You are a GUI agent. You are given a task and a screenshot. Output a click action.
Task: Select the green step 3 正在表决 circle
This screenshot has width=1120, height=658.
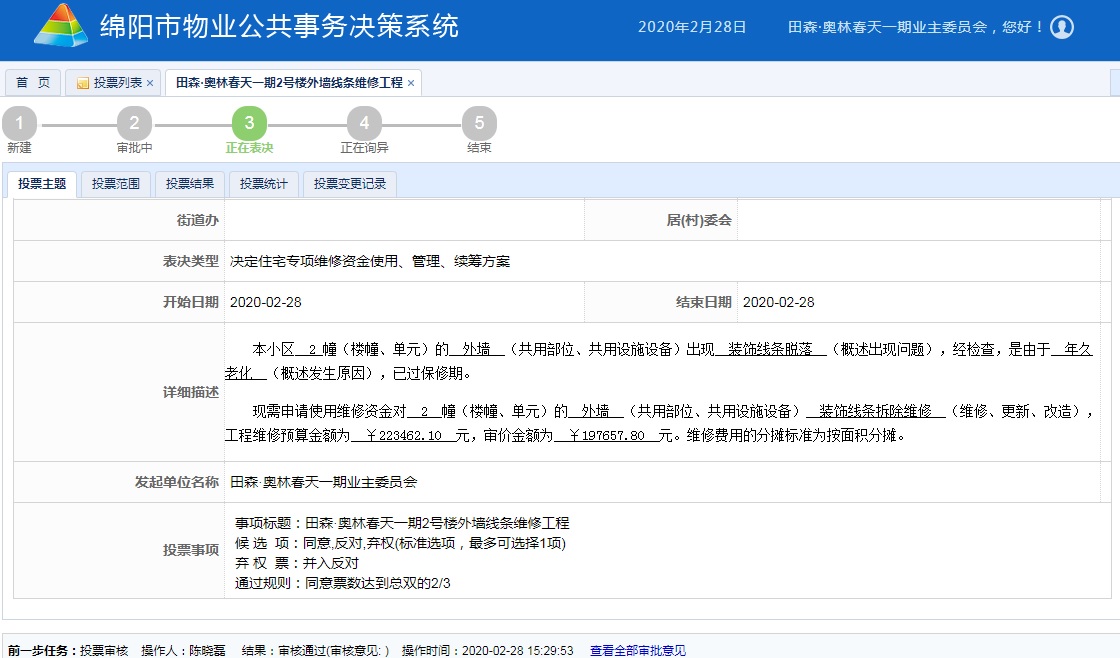(249, 124)
